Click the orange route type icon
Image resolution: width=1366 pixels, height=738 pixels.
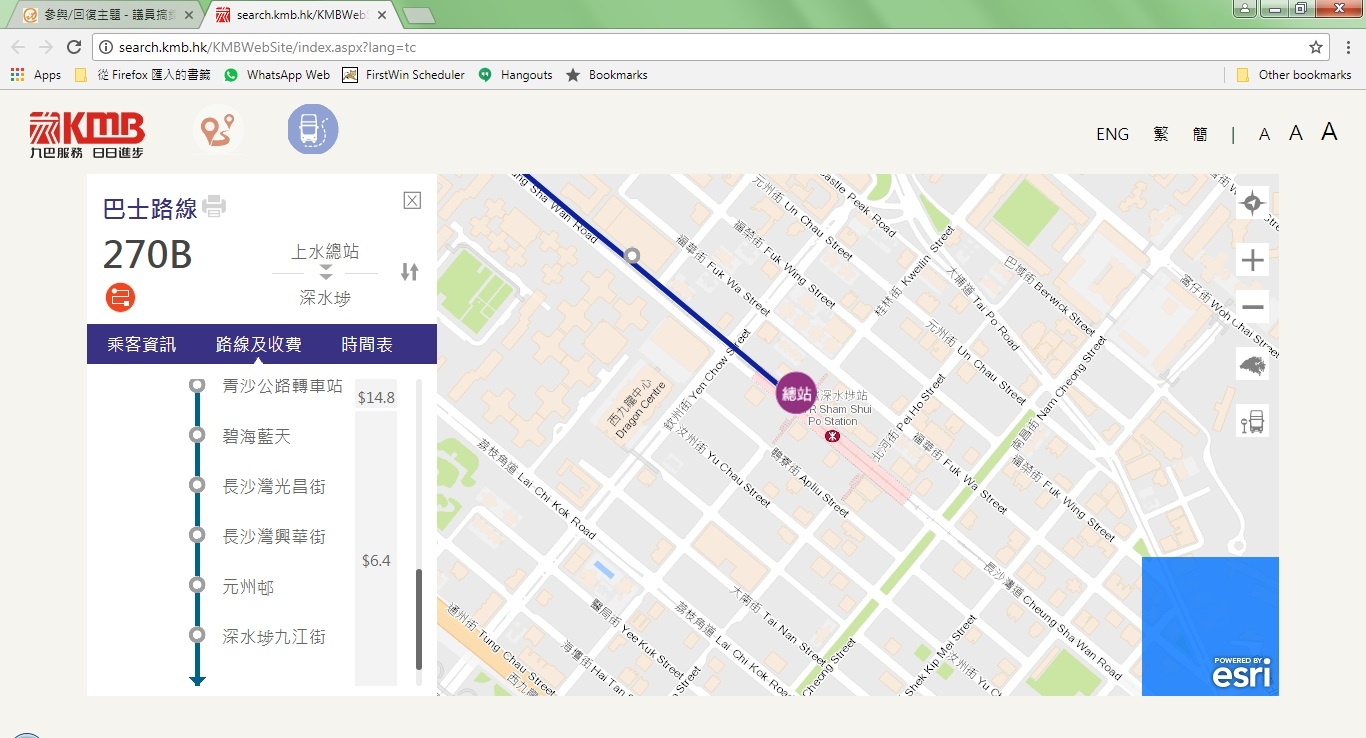pyautogui.click(x=120, y=297)
